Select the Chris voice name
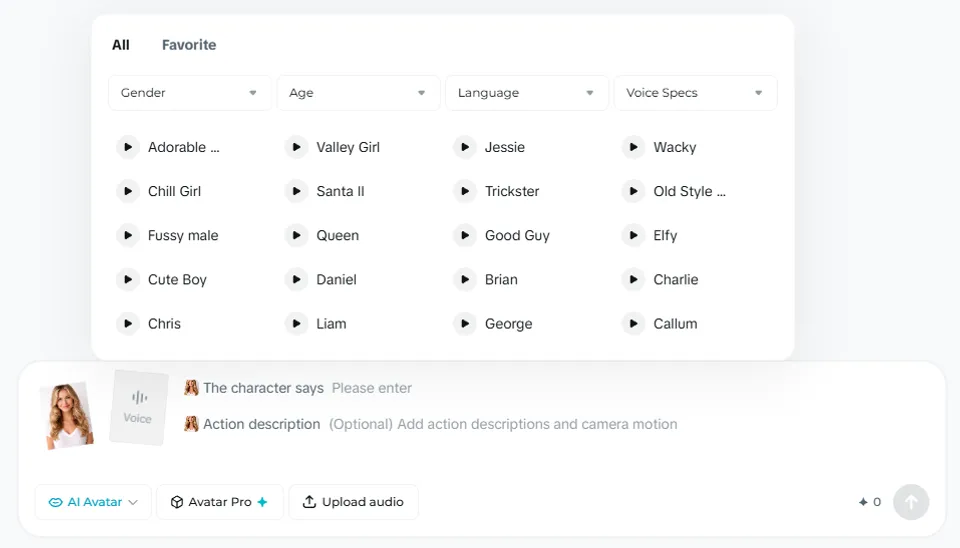The width and height of the screenshot is (960, 548). [164, 323]
